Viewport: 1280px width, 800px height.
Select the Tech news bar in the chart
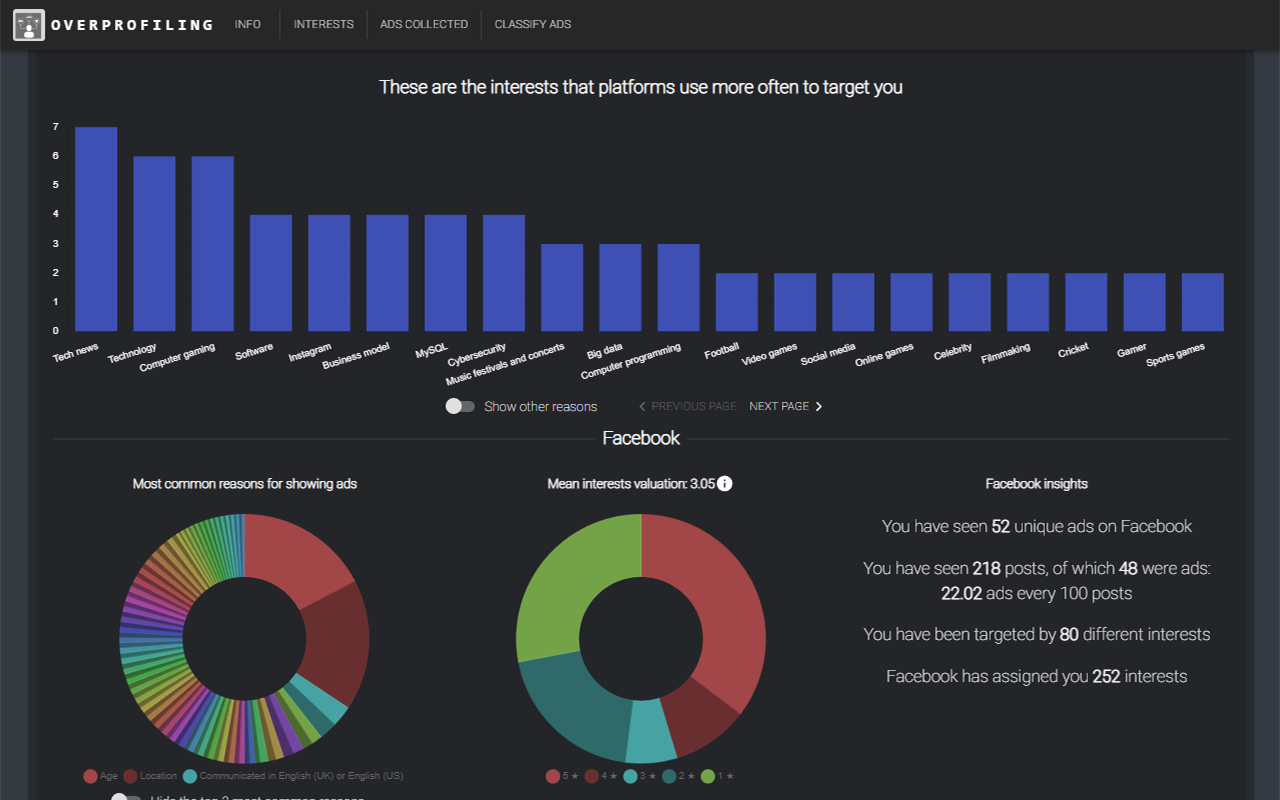96,229
